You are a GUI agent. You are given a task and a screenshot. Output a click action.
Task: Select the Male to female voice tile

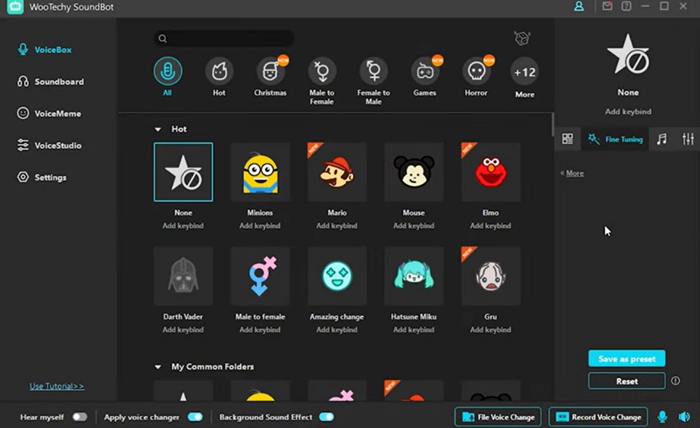260,276
